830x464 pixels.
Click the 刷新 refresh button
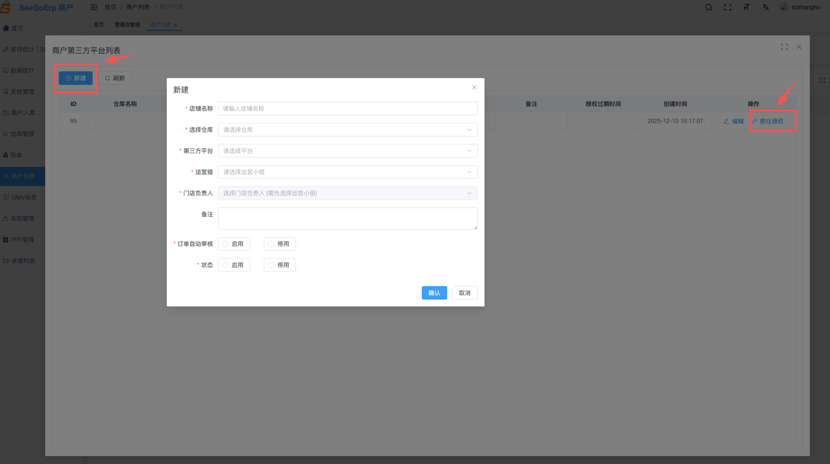pos(115,78)
